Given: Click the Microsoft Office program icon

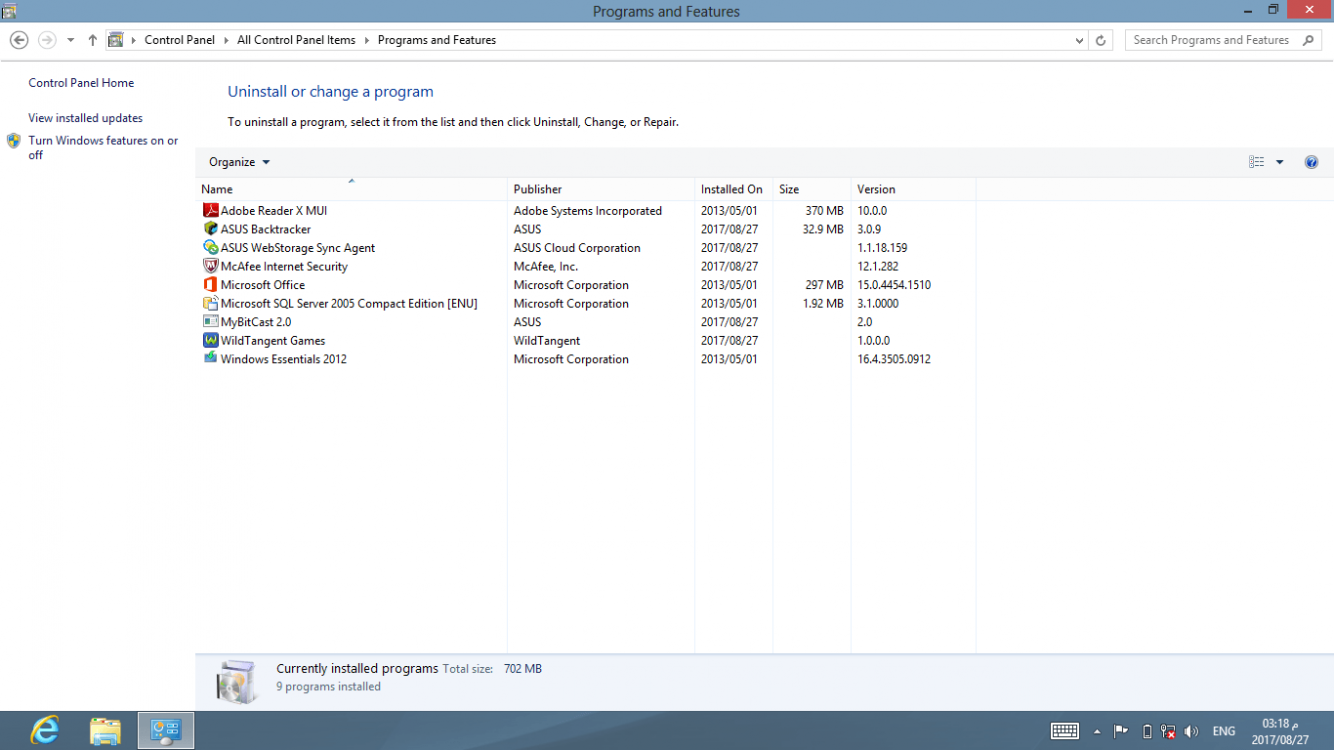Looking at the screenshot, I should pos(210,285).
